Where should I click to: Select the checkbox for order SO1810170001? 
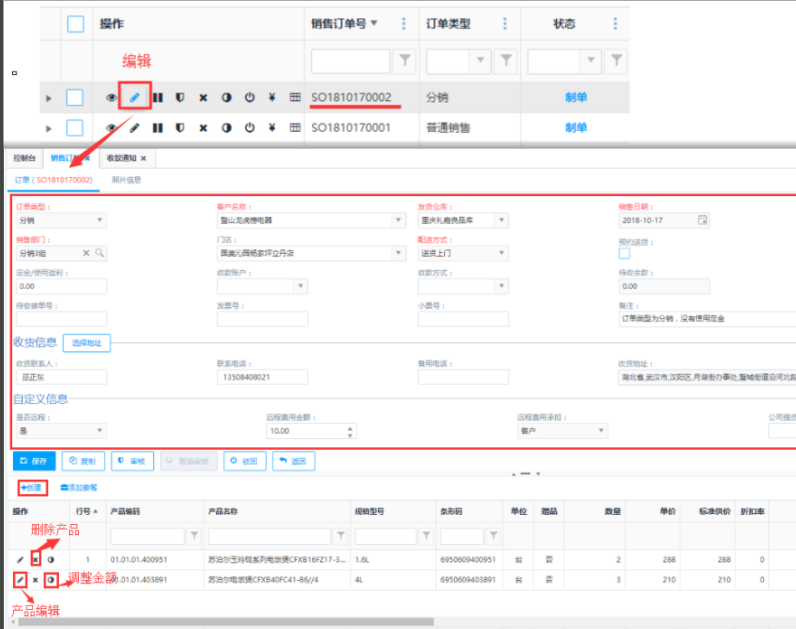75,128
